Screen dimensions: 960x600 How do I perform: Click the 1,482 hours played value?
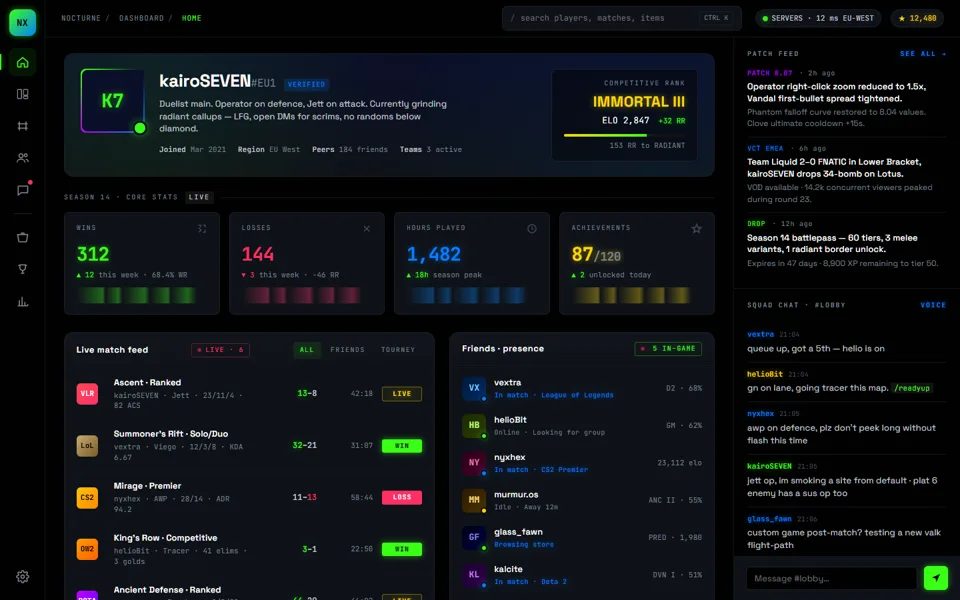[x=433, y=254]
